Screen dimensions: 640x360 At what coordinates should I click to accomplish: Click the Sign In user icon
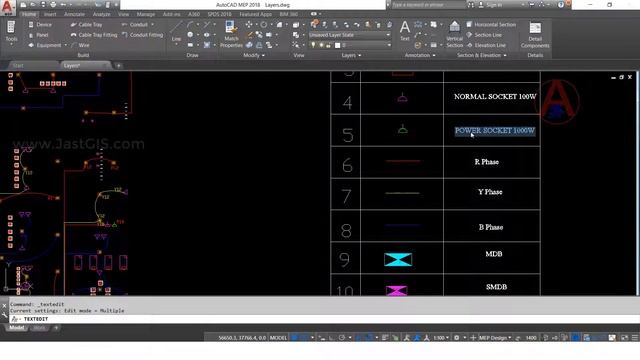pyautogui.click(x=481, y=5)
